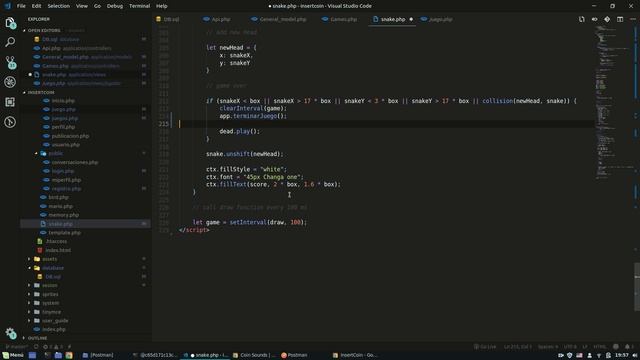Expand the system folder
This screenshot has width=640, height=360.
(51, 303)
